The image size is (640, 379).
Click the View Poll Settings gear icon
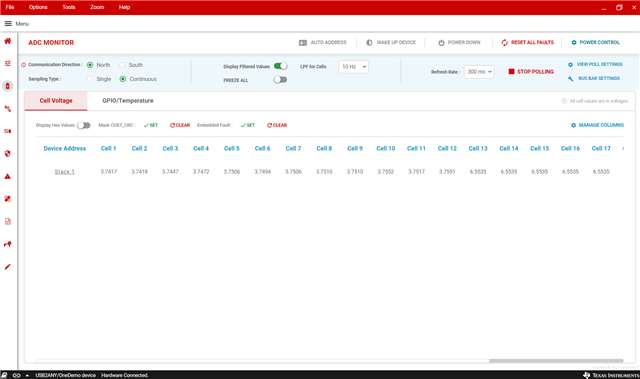point(571,64)
